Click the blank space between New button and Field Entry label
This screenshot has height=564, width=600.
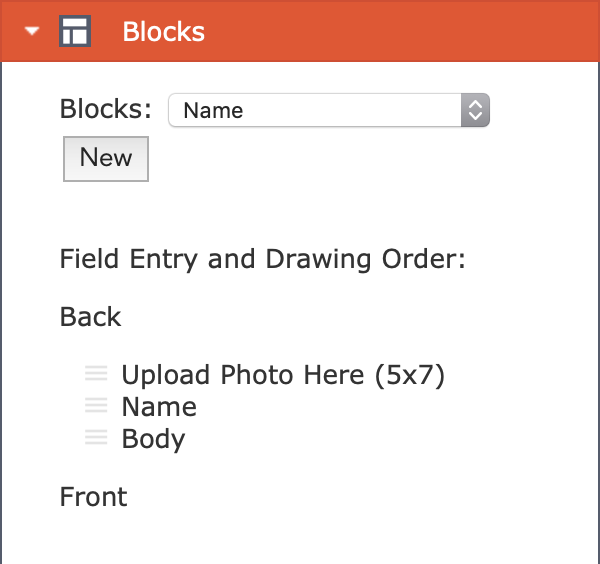[x=300, y=214]
